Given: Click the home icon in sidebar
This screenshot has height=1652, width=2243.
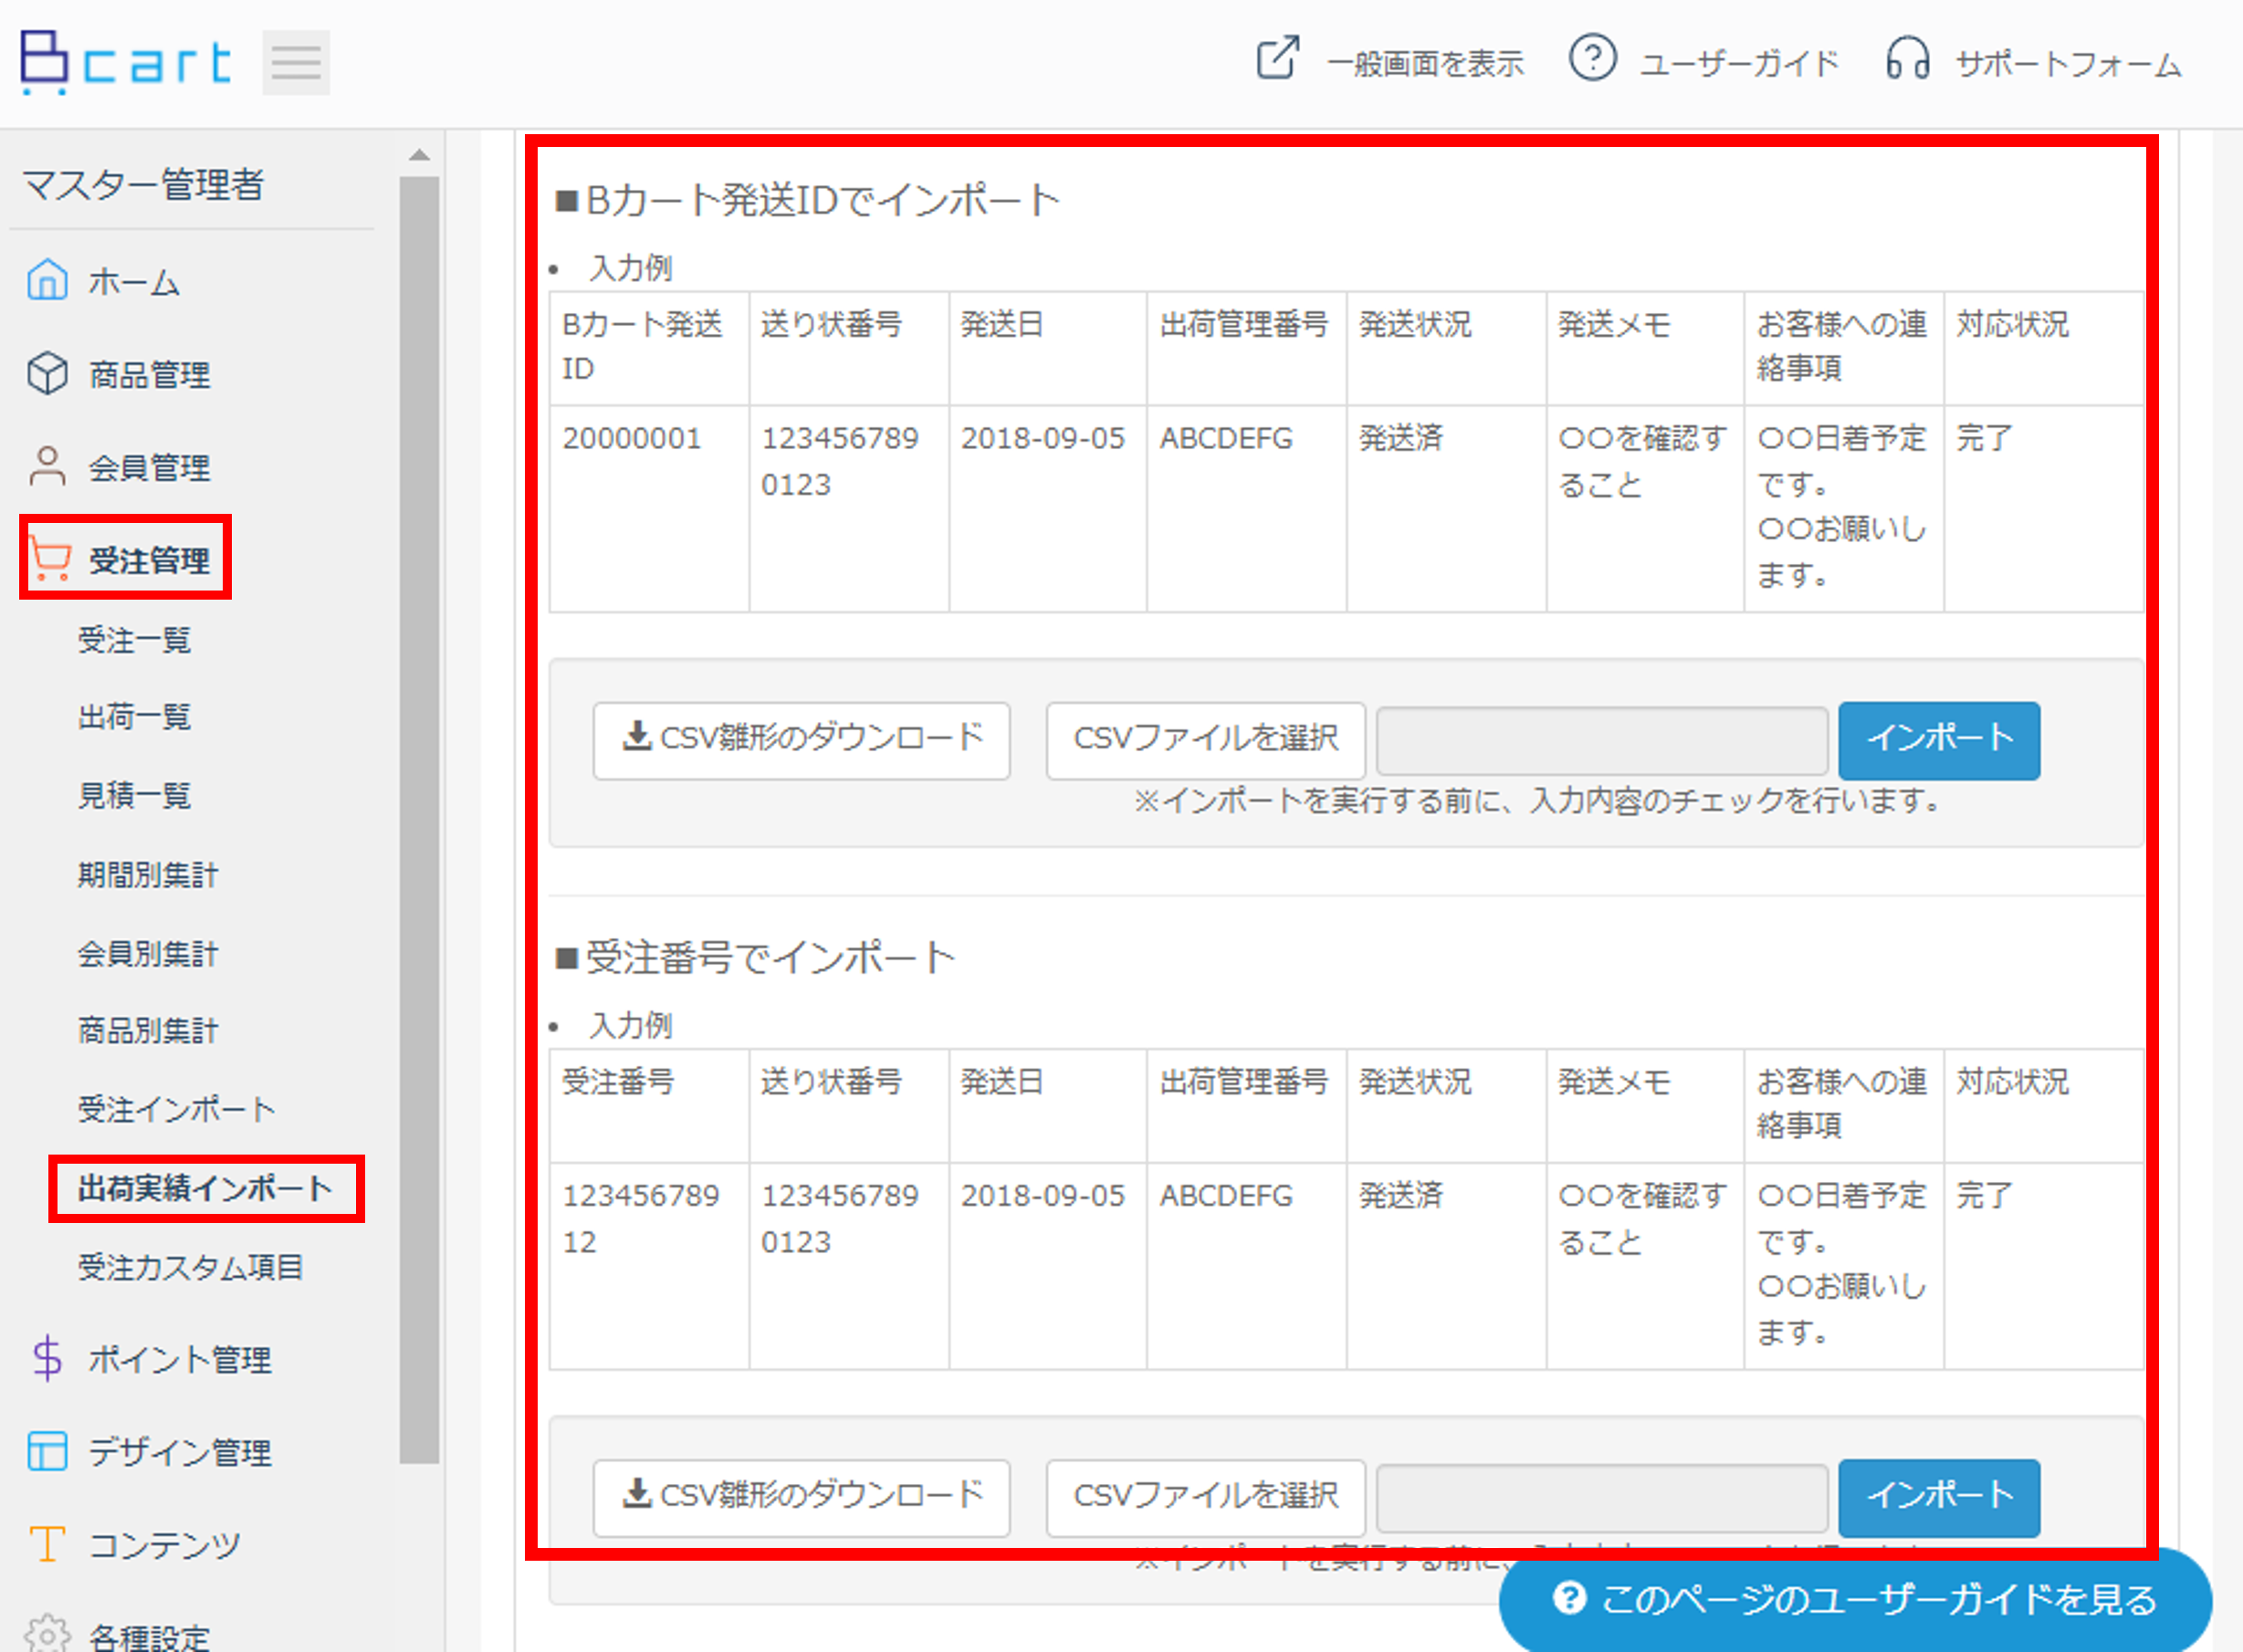Looking at the screenshot, I should point(47,280).
